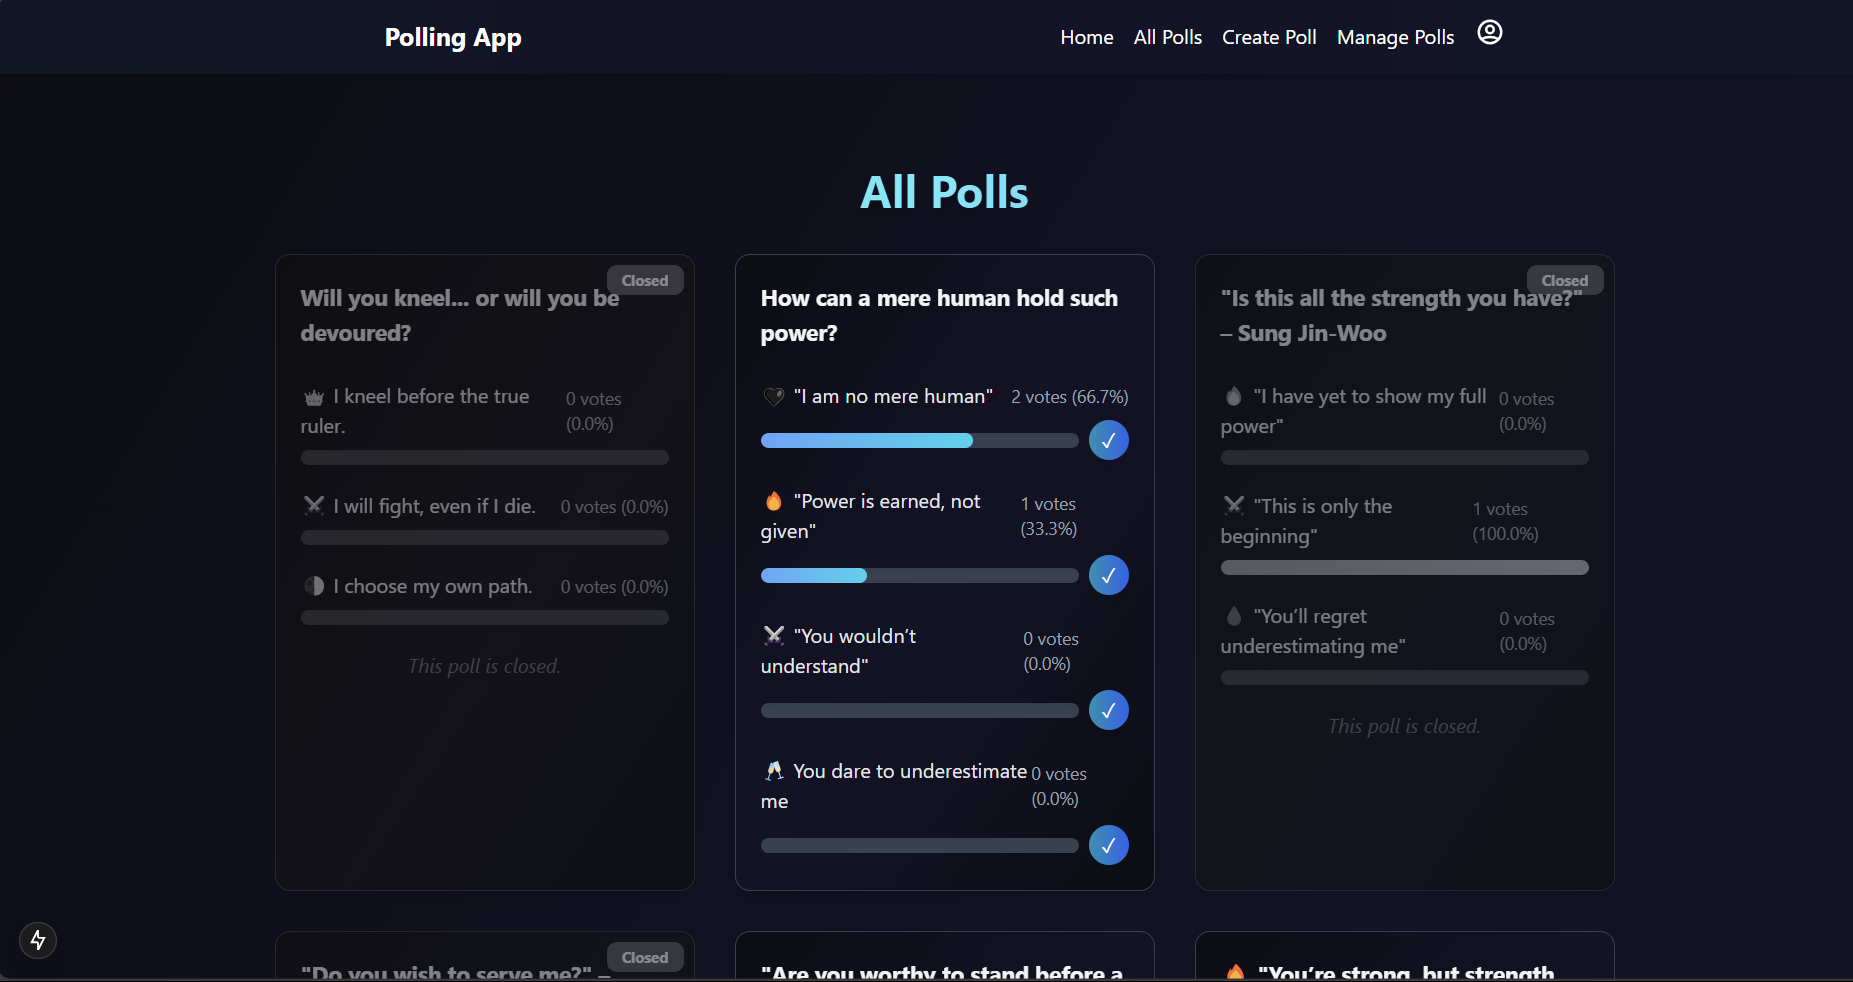Click progress bar under "I will fight, even if I die"
The height and width of the screenshot is (982, 1853).
tap(484, 537)
